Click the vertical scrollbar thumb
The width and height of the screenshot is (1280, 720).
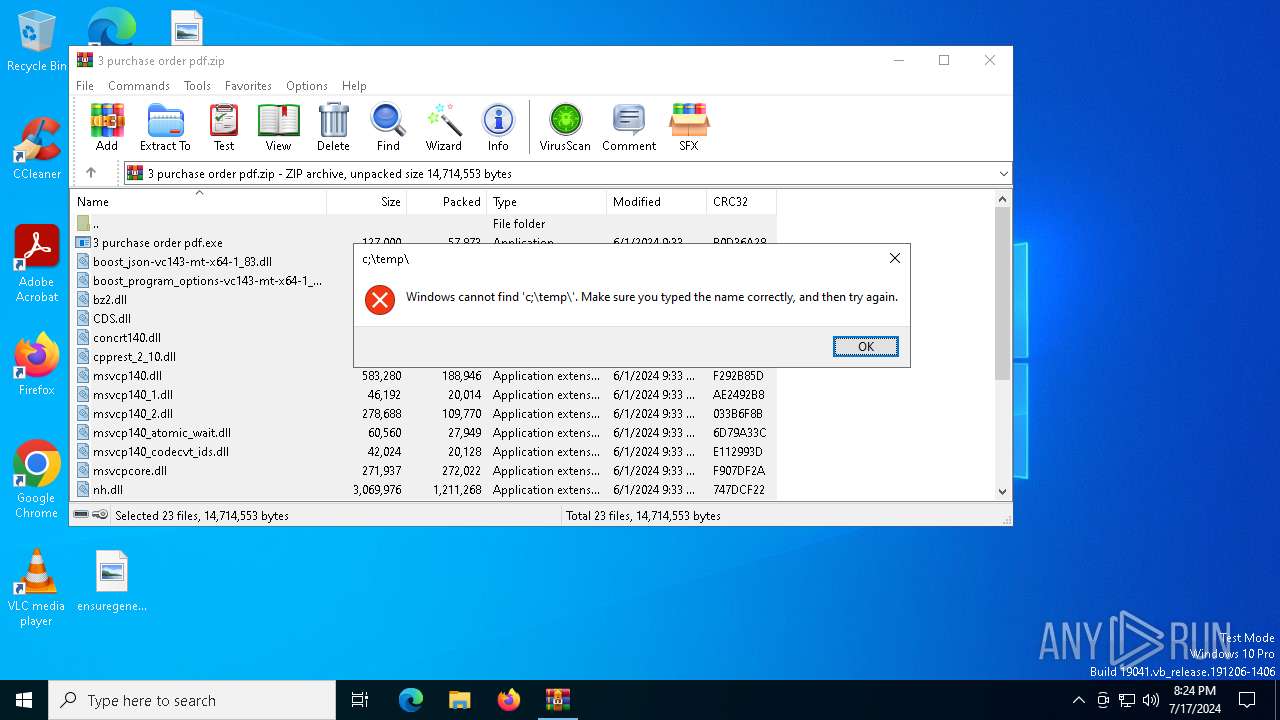(1003, 294)
